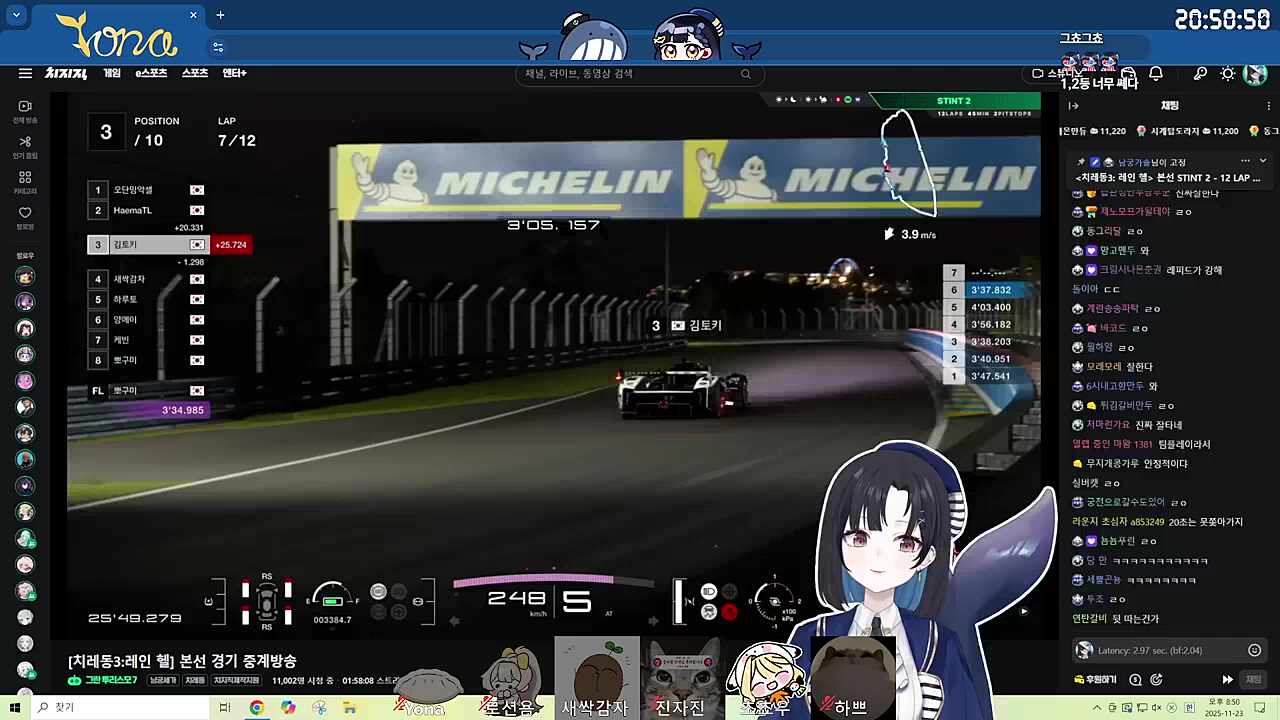This screenshot has width=1280, height=720.
Task: Open 인기 클립 in the sidebar
Action: [25, 147]
